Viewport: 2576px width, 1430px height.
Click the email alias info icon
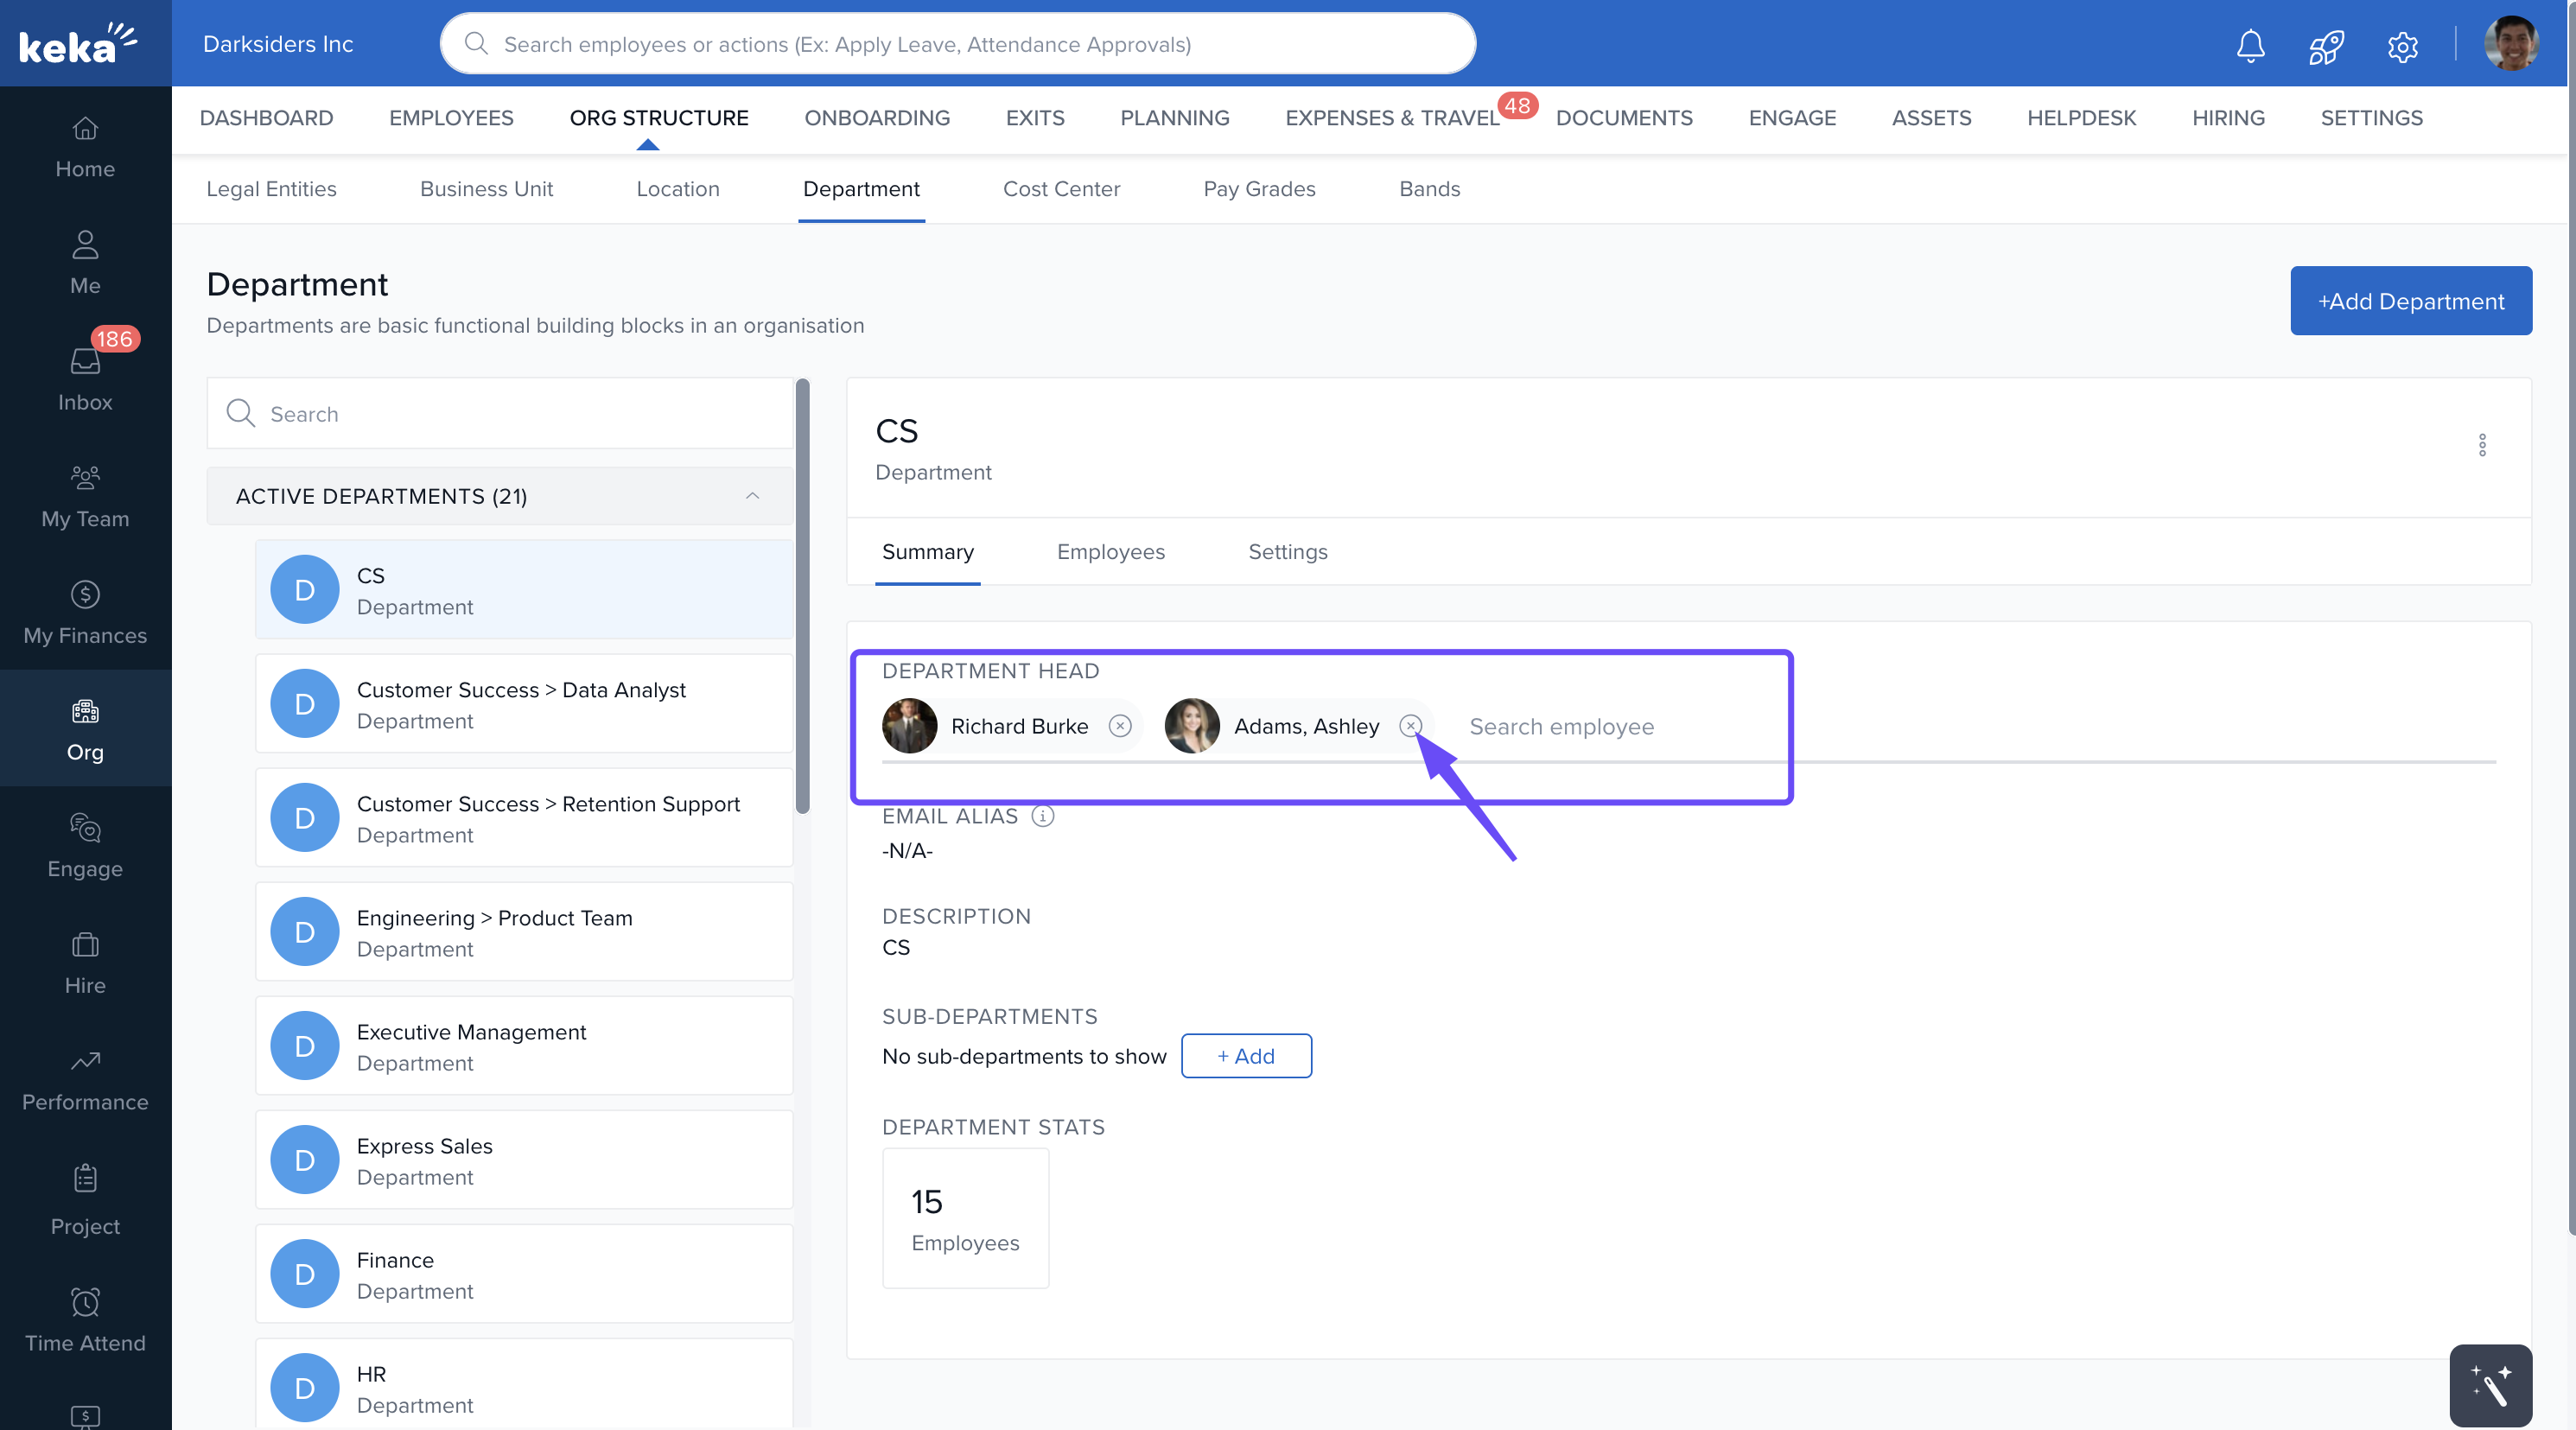(1042, 816)
